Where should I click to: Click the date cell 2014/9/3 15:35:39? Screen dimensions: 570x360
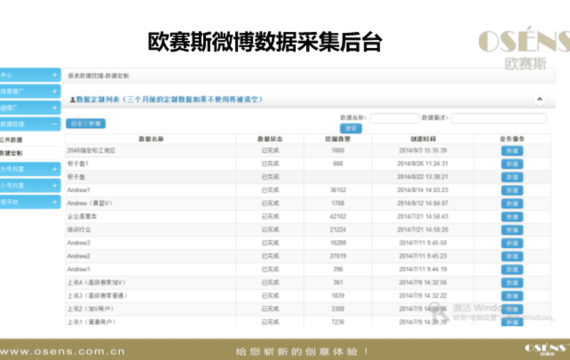coord(423,150)
